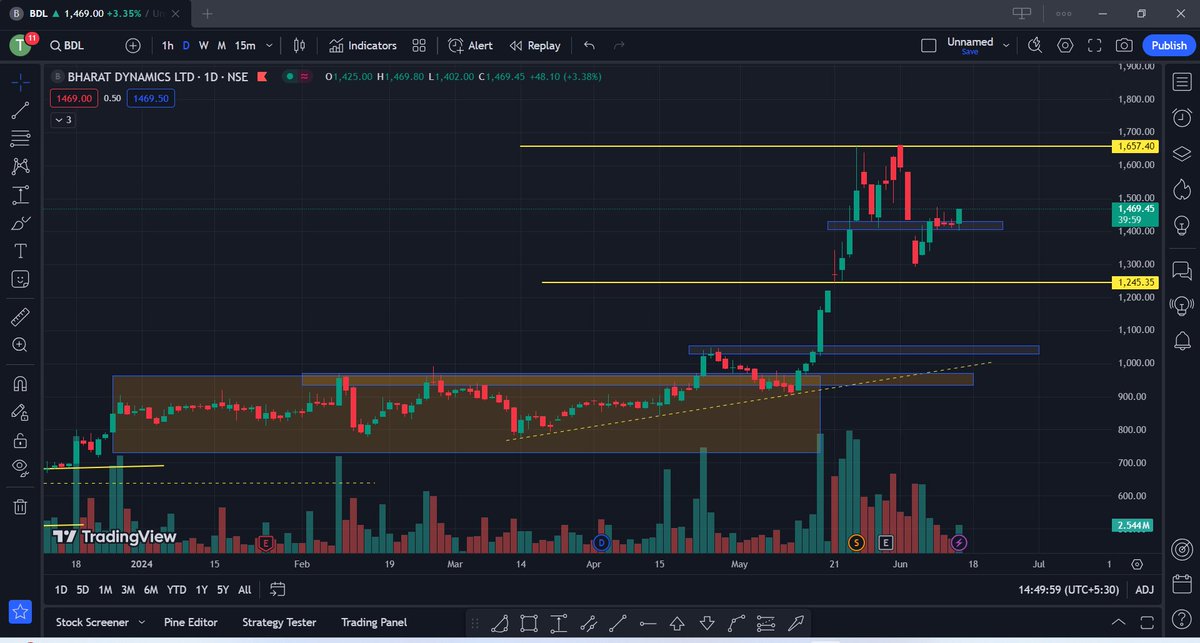Open the object tree layers panel
The width and height of the screenshot is (1200, 643).
click(x=1182, y=154)
